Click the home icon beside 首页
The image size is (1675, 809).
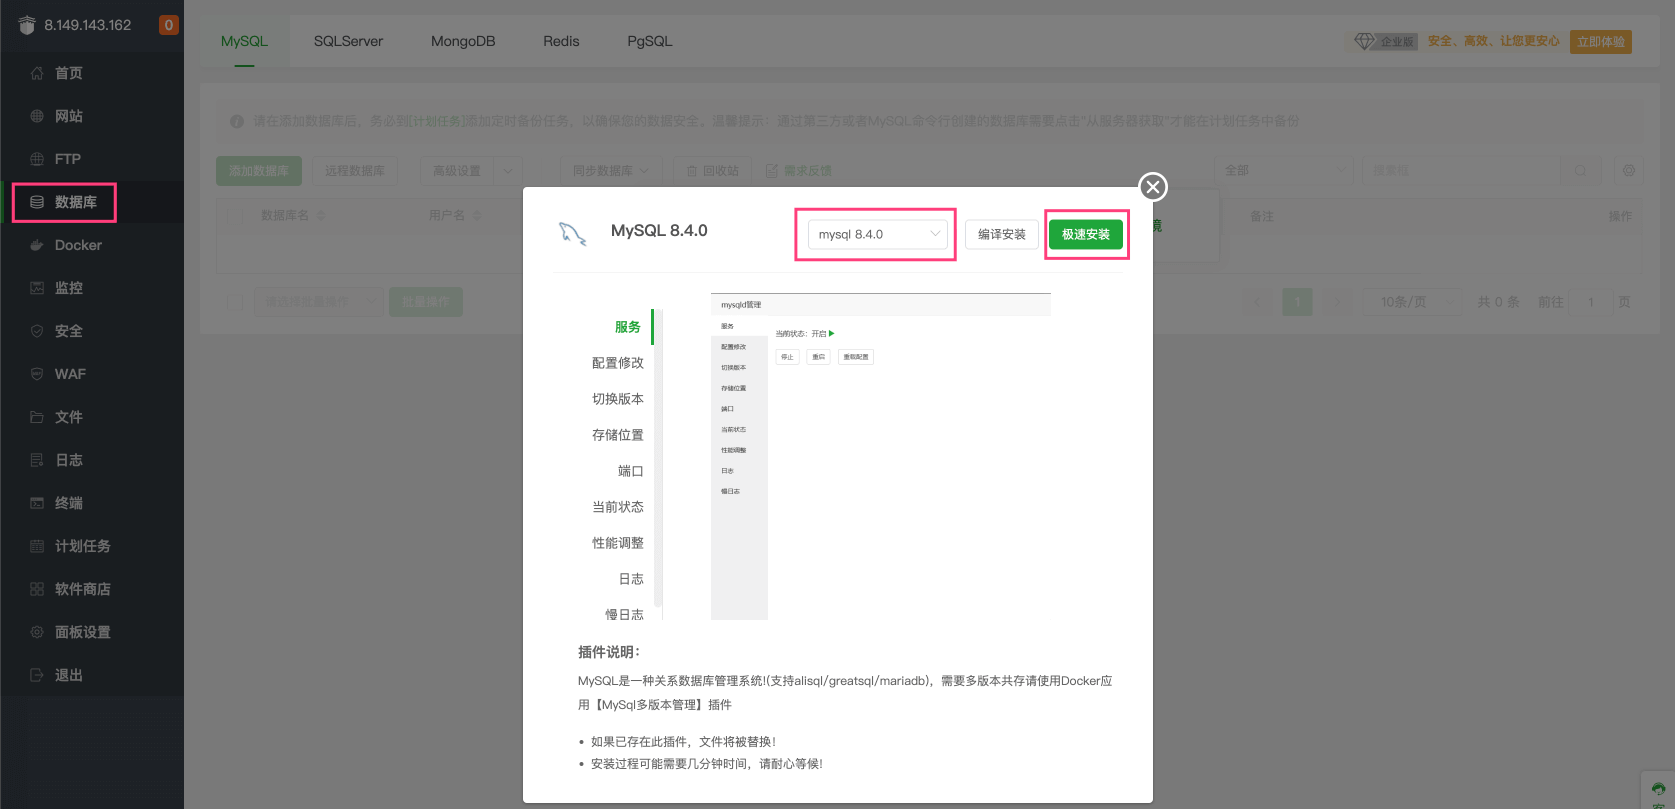click(x=37, y=73)
